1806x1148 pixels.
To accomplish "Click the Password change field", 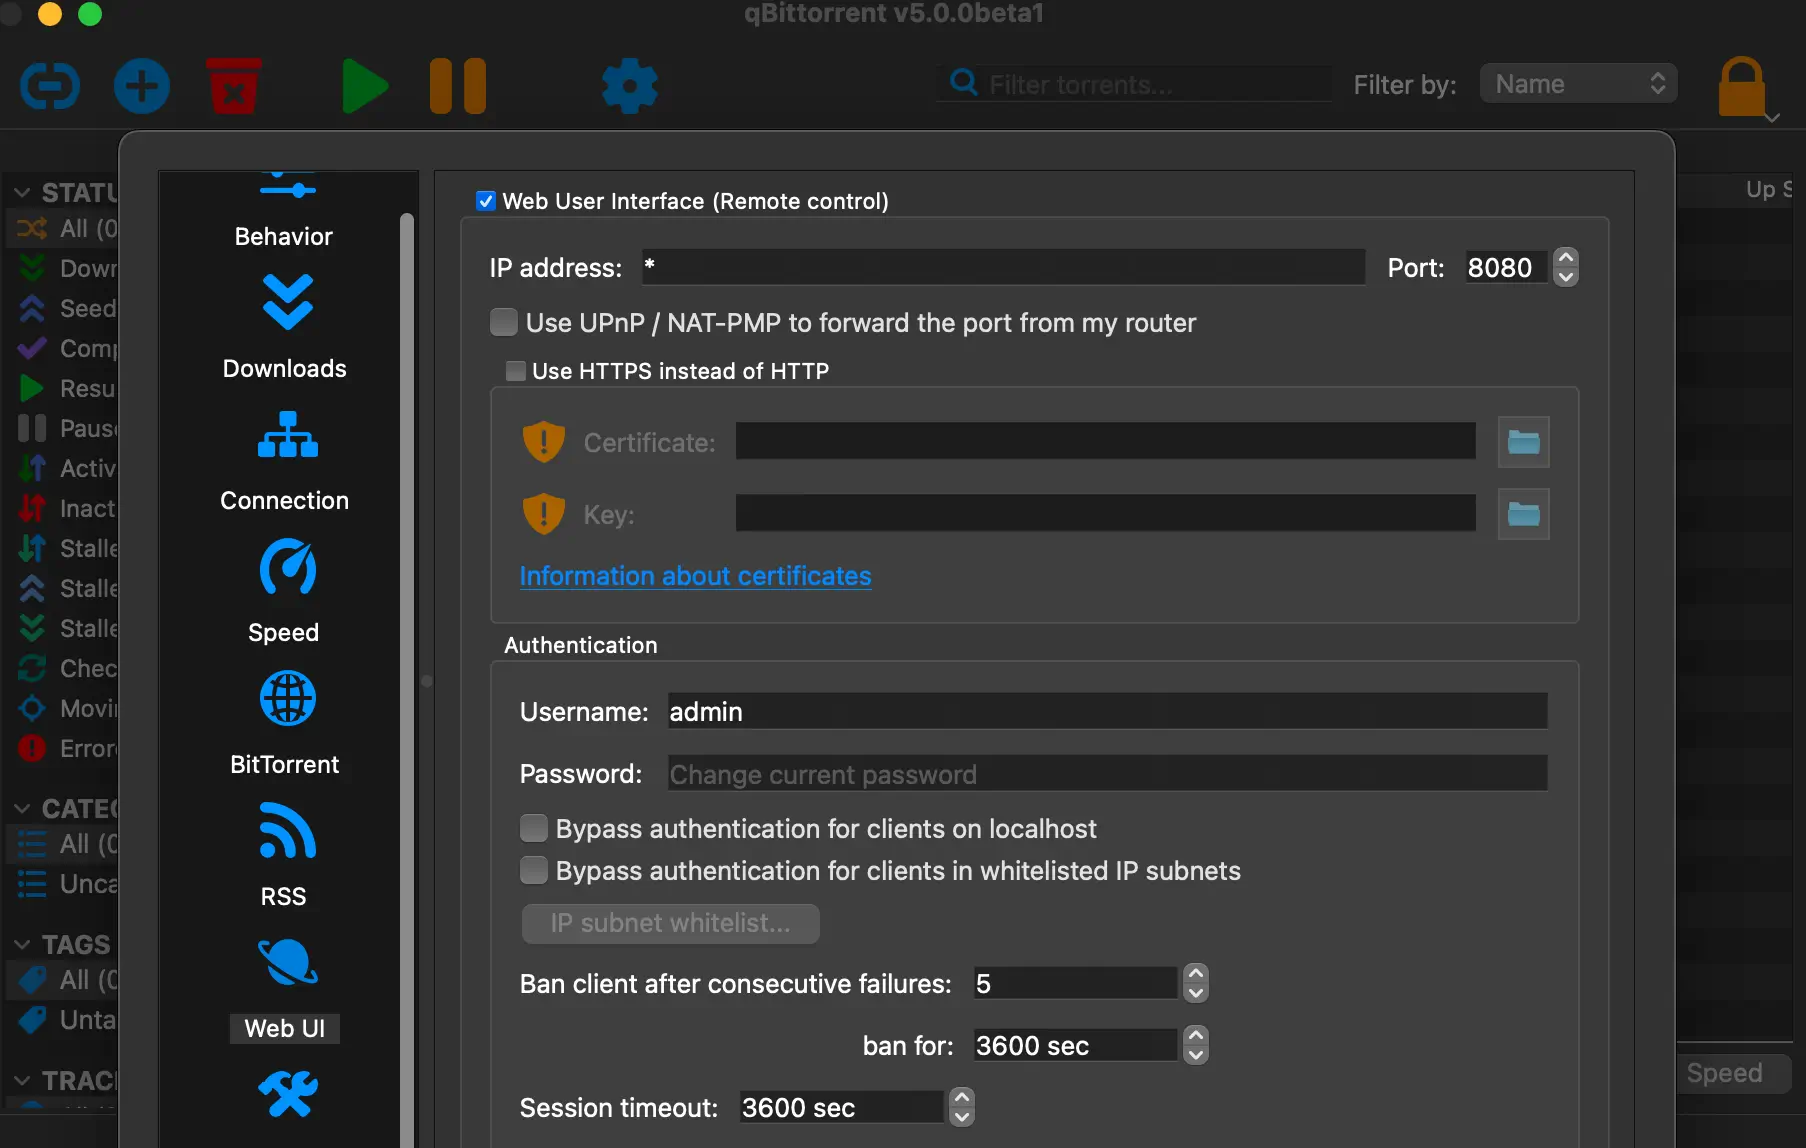I will pyautogui.click(x=1107, y=773).
